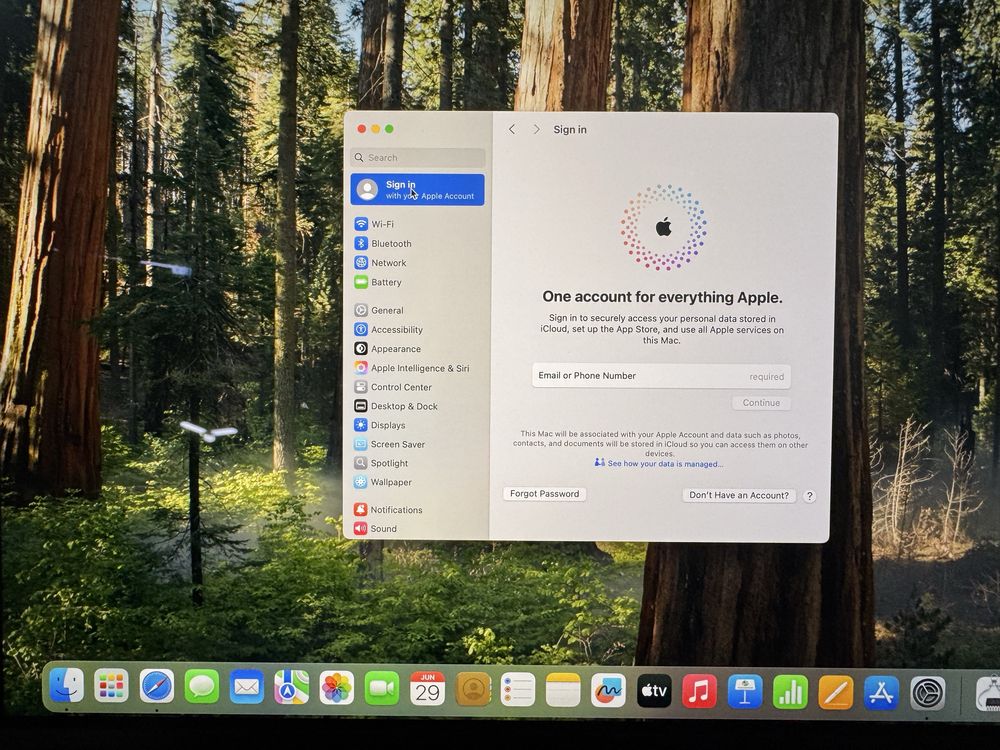
Task: Open Messages from the Dock
Action: pos(202,687)
